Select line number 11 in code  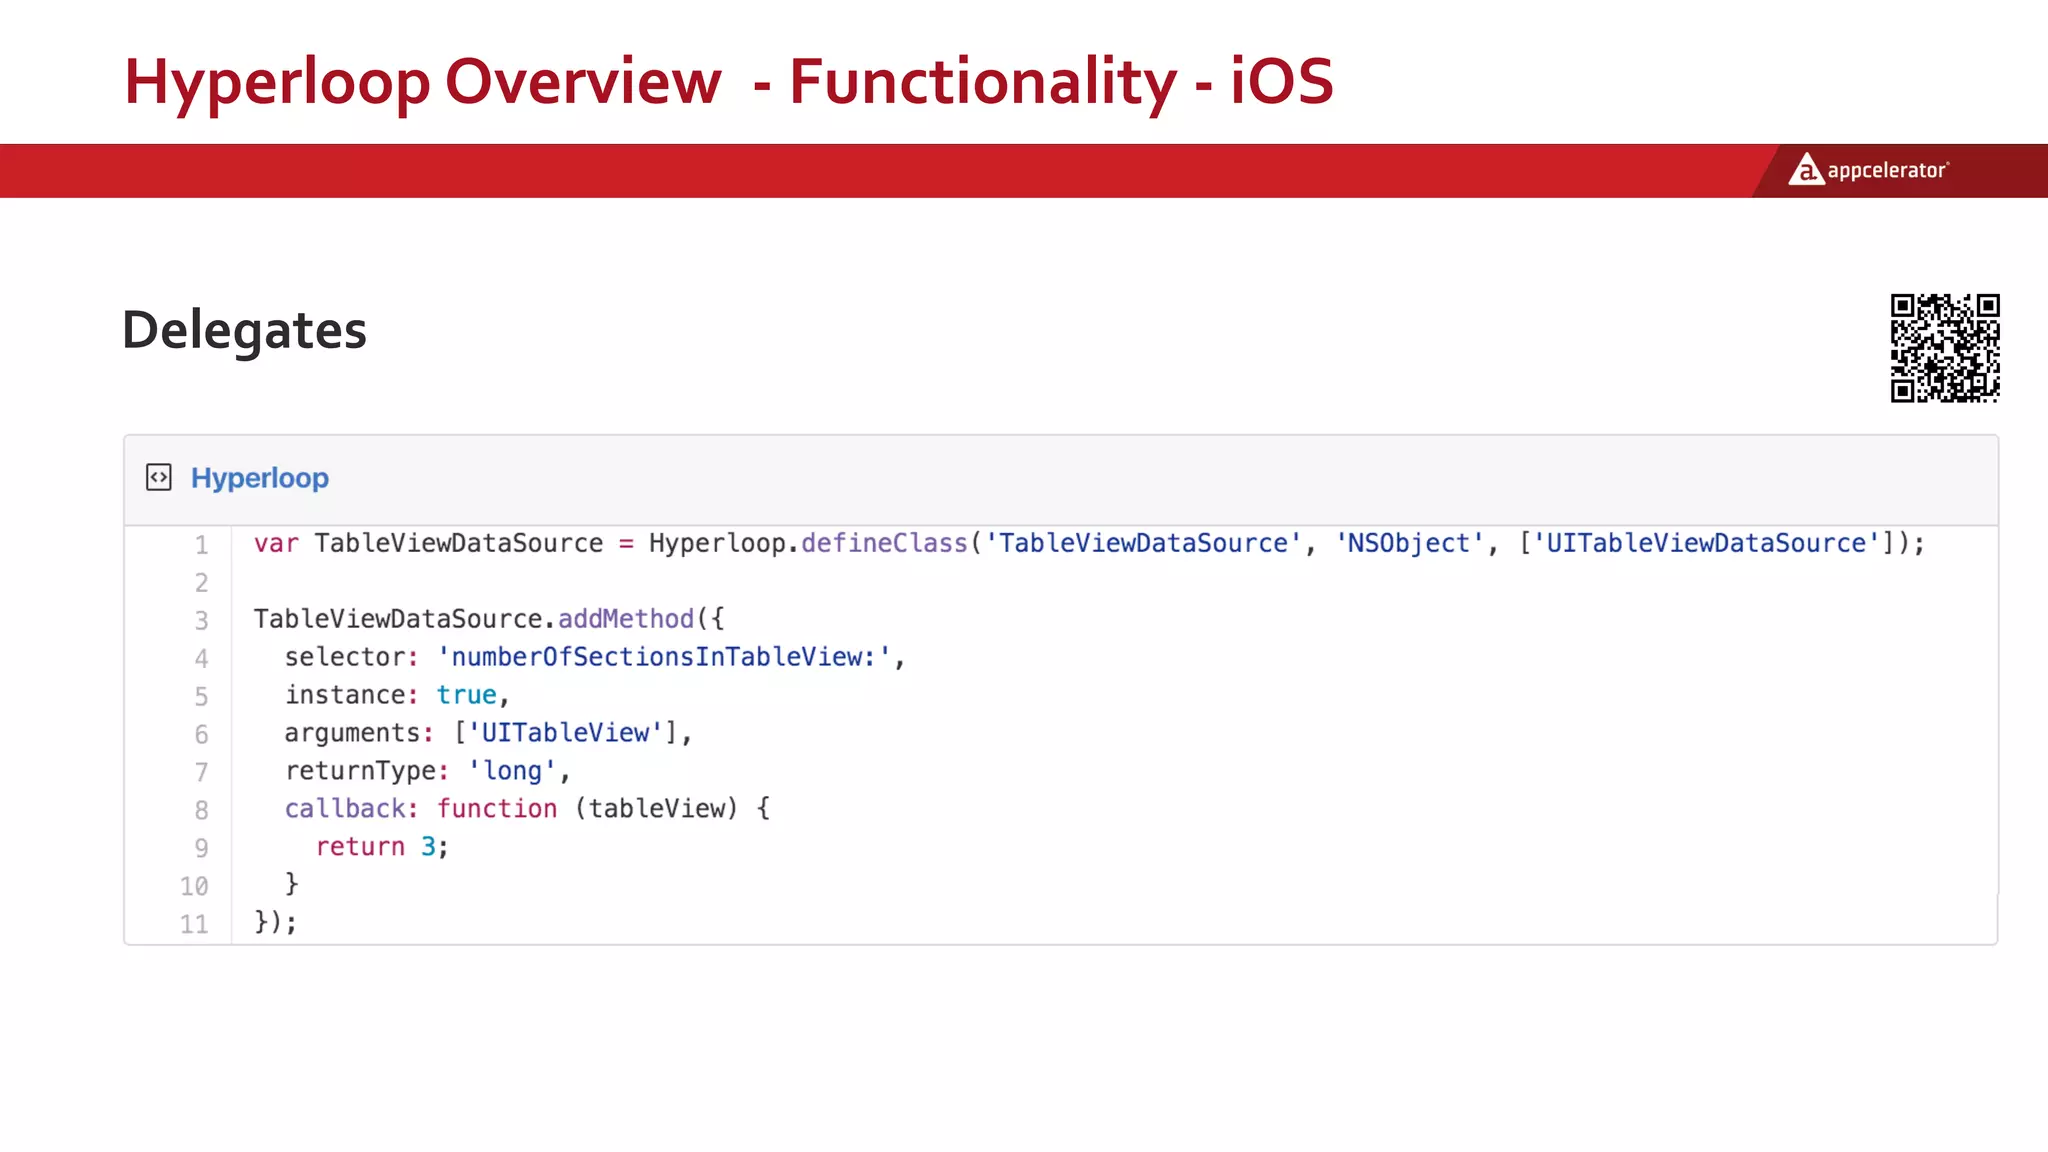[x=194, y=924]
